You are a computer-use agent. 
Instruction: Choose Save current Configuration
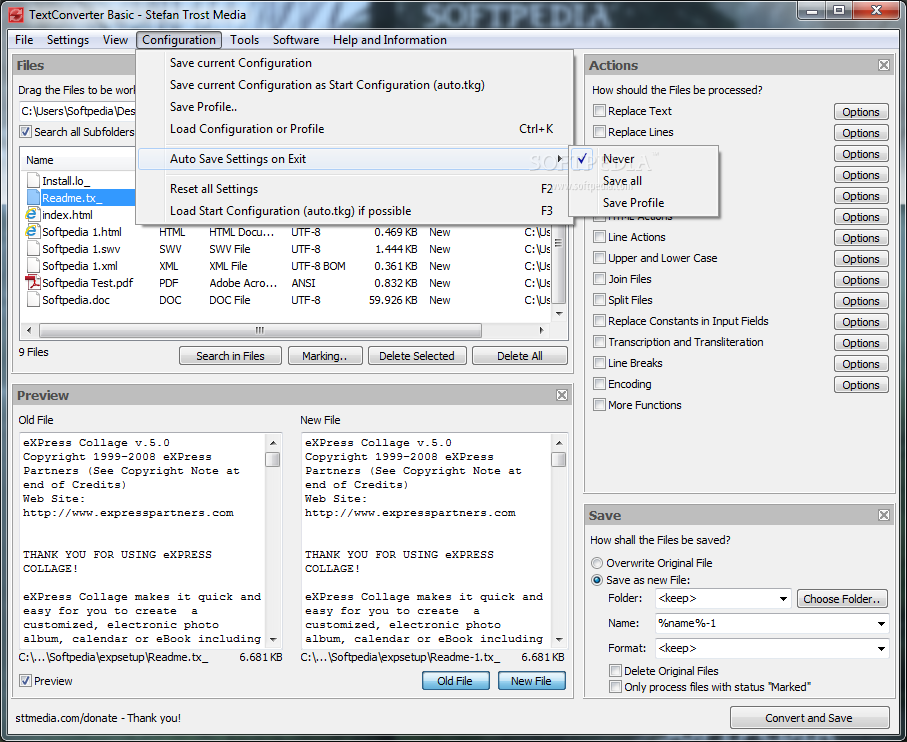click(354, 63)
